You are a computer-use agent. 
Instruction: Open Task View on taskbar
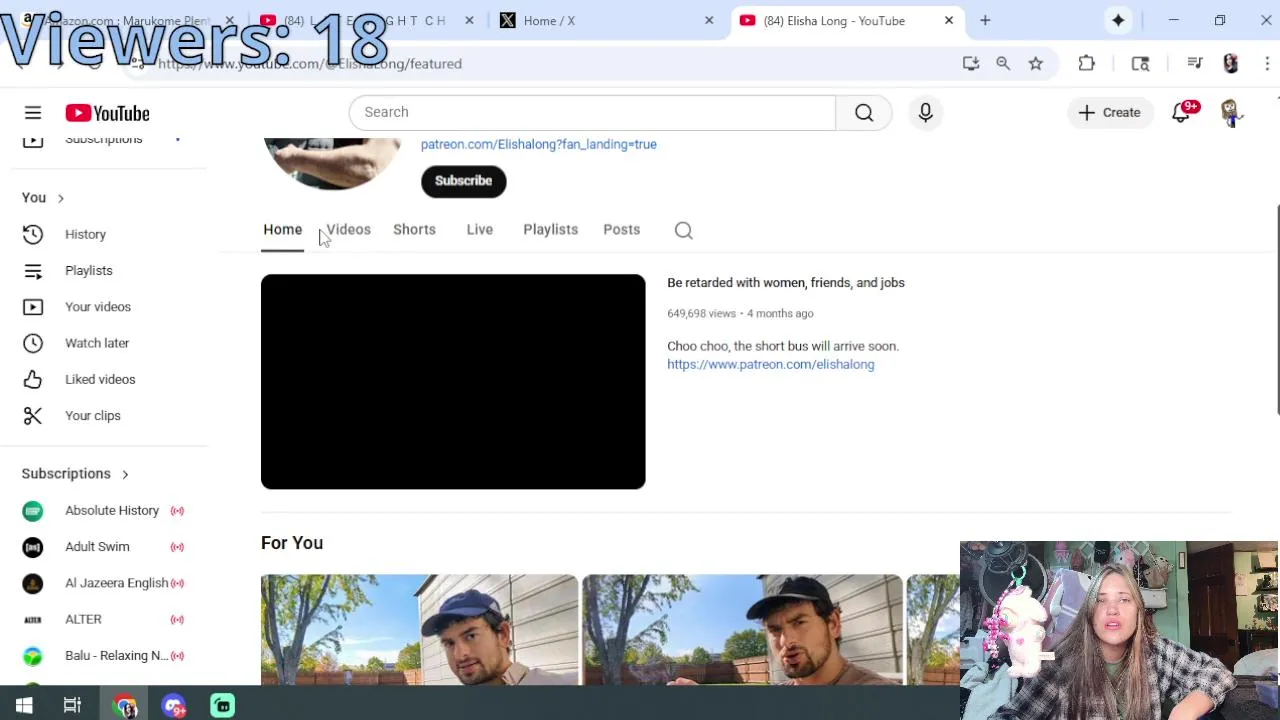click(x=72, y=706)
